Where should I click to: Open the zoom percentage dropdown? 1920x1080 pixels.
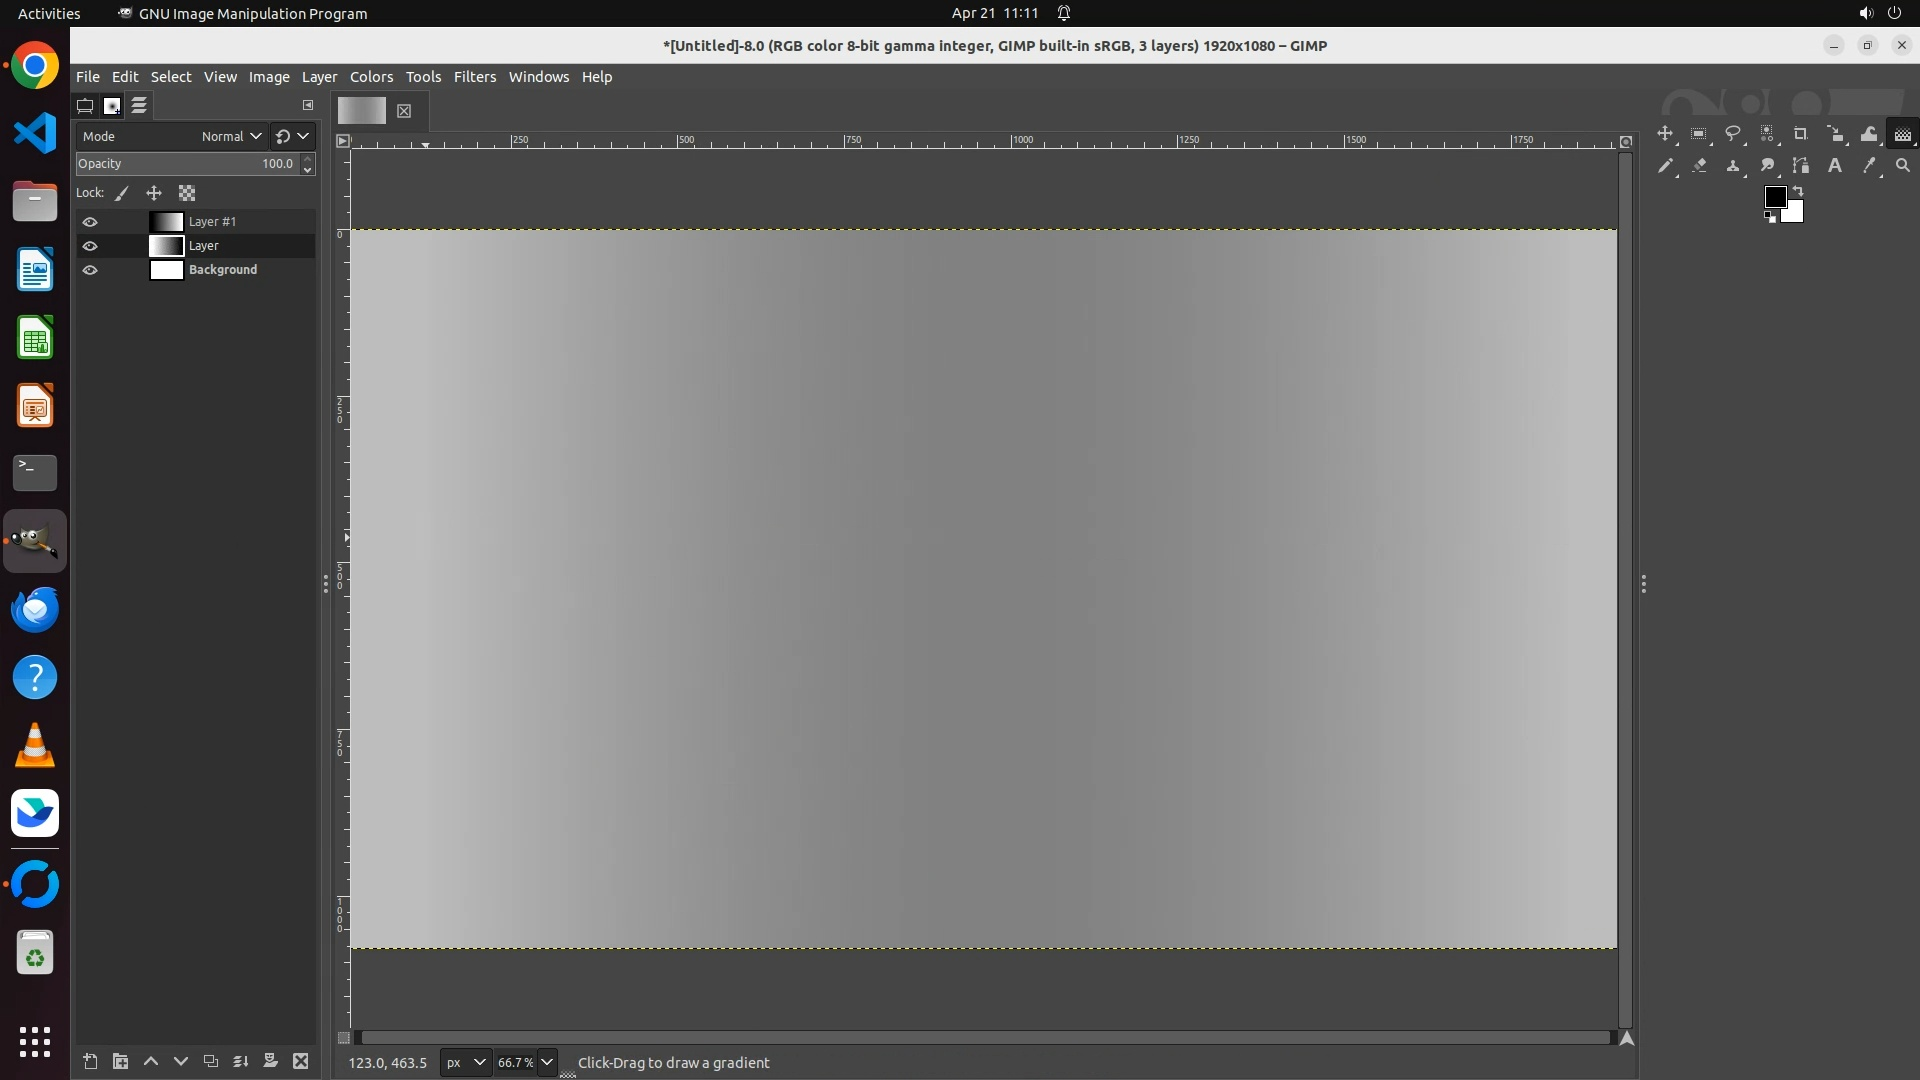click(x=546, y=1062)
